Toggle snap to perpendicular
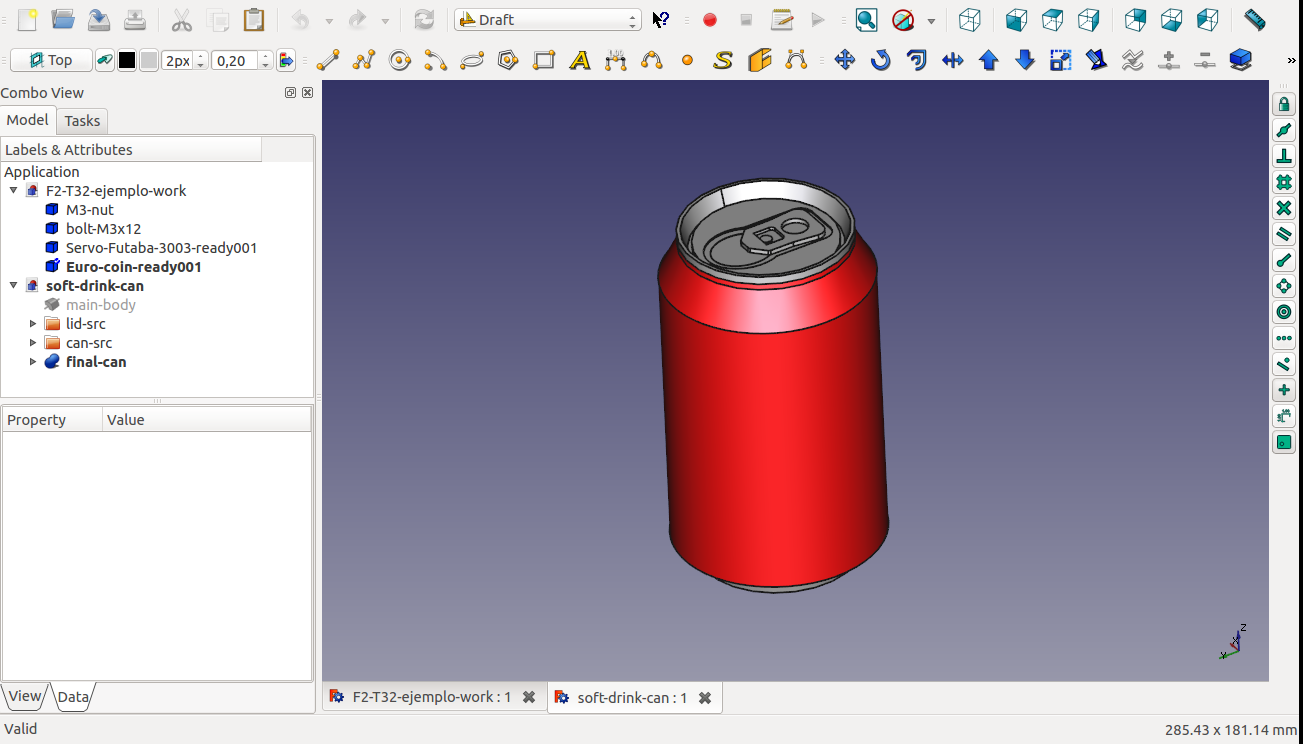Viewport: 1303px width, 744px height. (x=1284, y=157)
